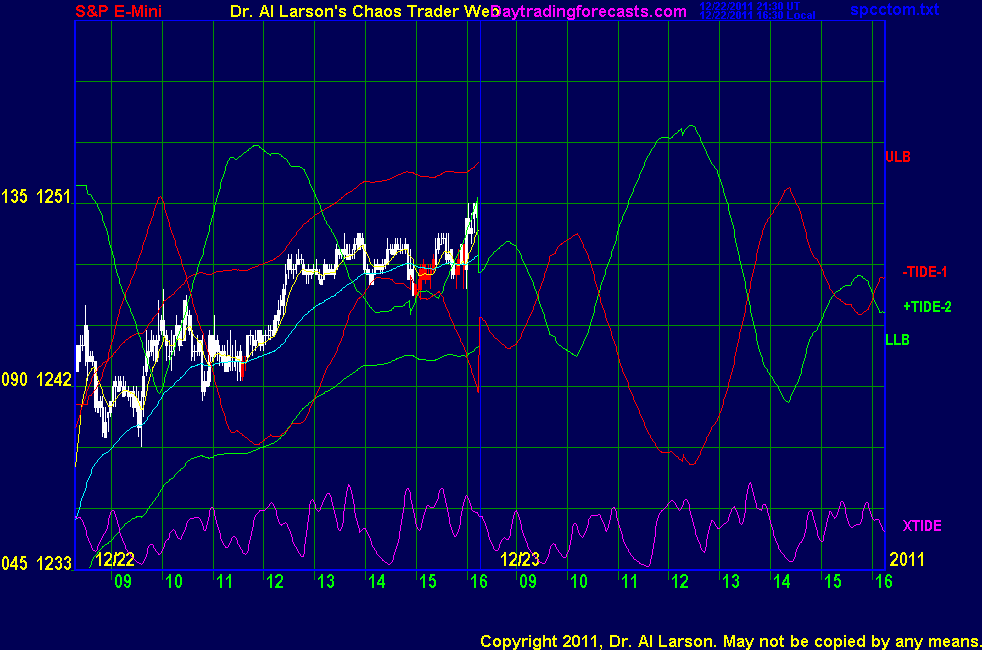Click the red "S&P E-Mini" chart title
This screenshot has height=650, width=982.
click(118, 11)
